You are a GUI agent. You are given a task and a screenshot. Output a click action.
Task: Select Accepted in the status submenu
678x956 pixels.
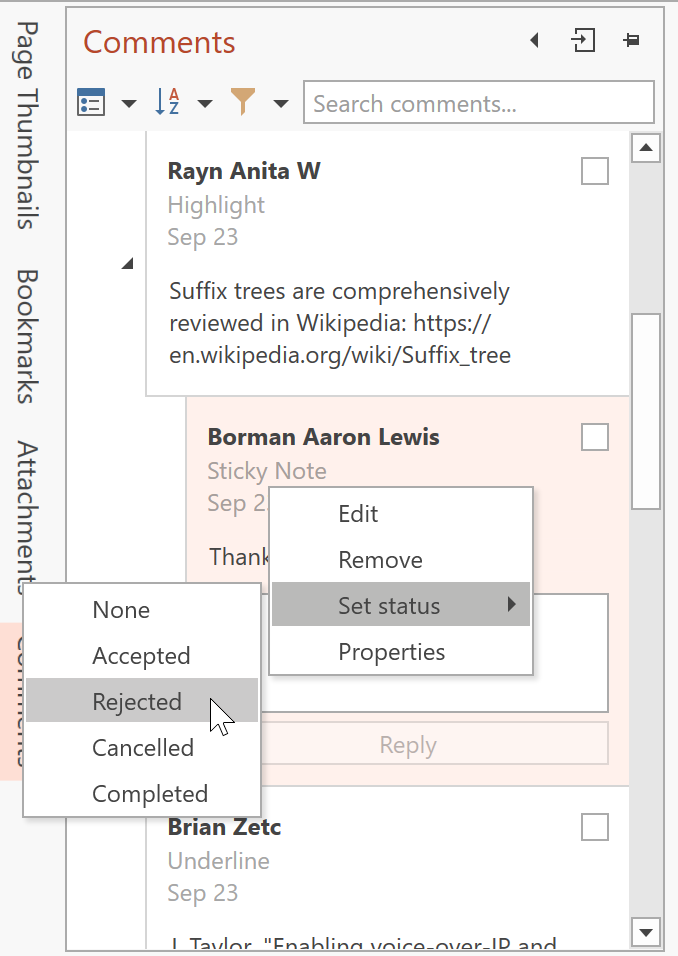(x=141, y=656)
